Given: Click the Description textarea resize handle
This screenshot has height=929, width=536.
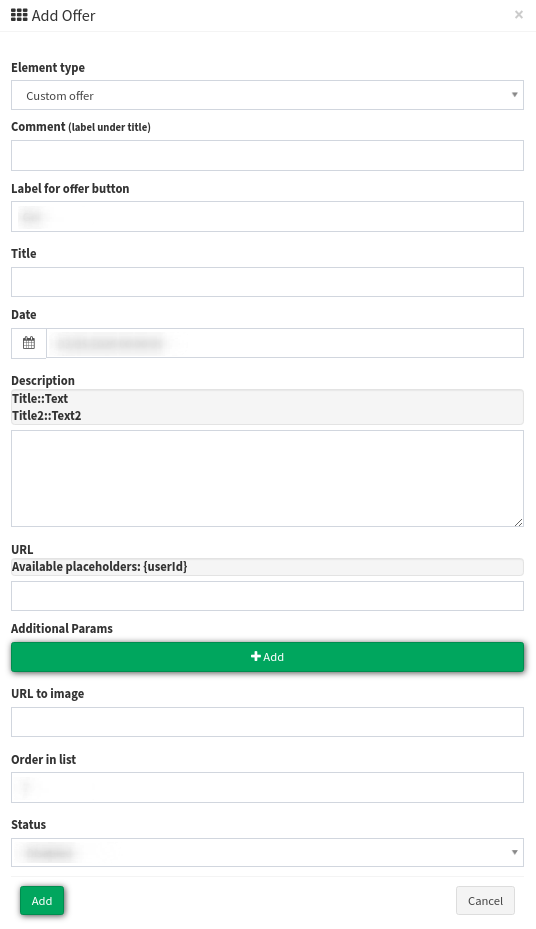Looking at the screenshot, I should tap(519, 522).
